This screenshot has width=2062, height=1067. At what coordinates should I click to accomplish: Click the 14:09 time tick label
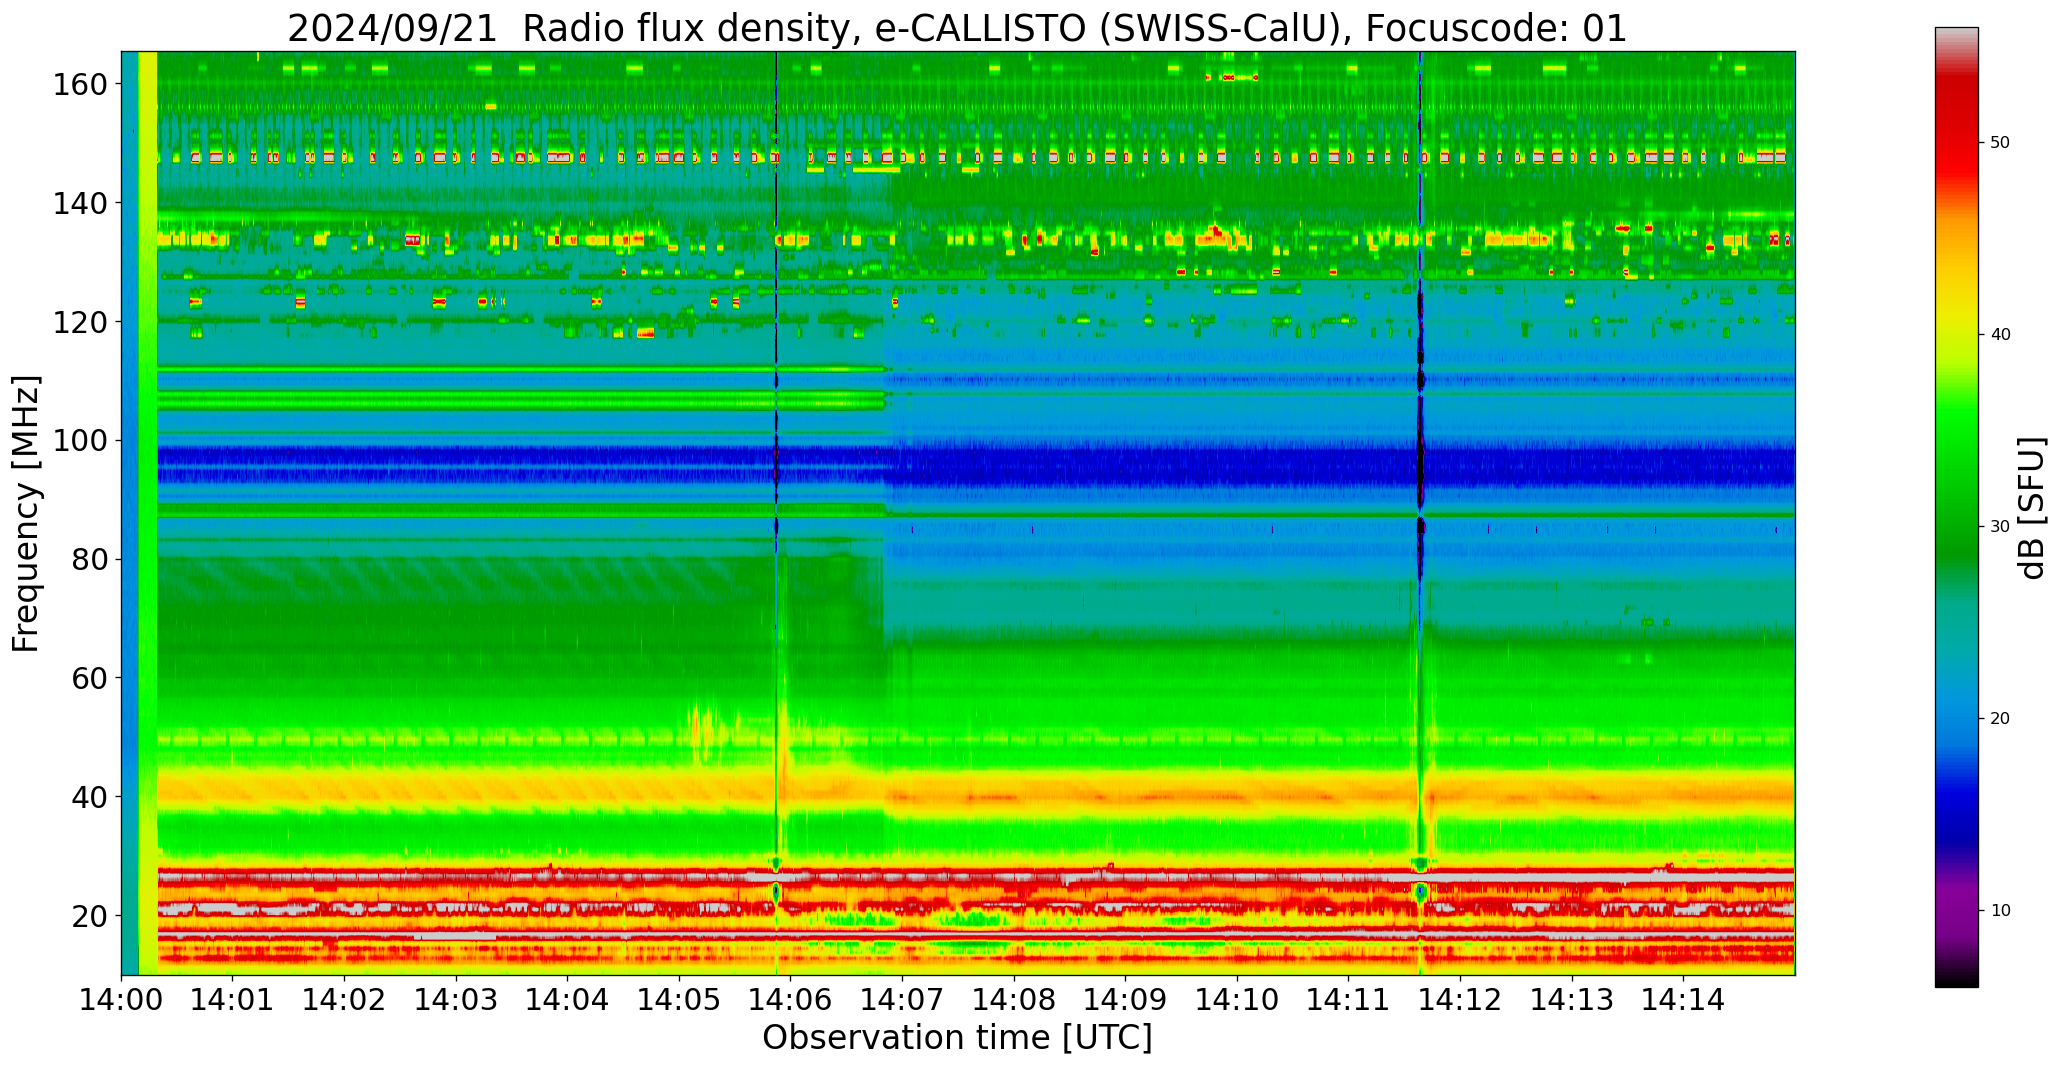1126,1000
